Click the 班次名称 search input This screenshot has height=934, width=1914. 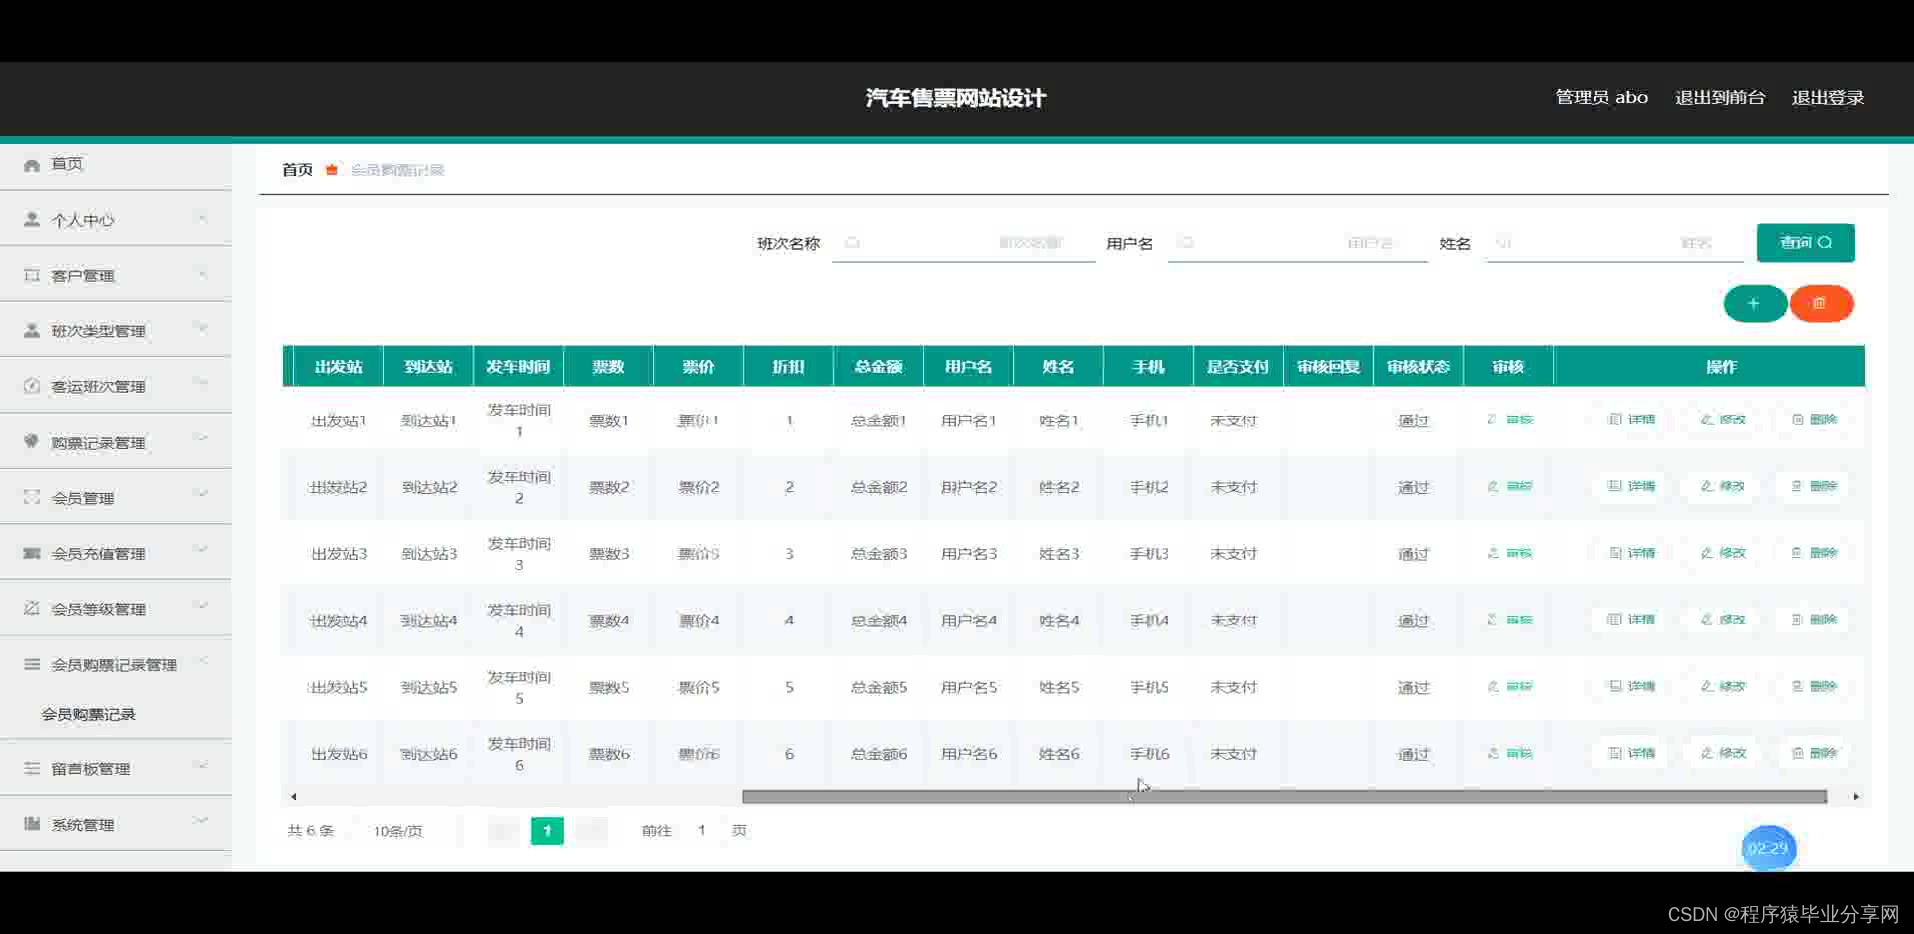pyautogui.click(x=963, y=243)
